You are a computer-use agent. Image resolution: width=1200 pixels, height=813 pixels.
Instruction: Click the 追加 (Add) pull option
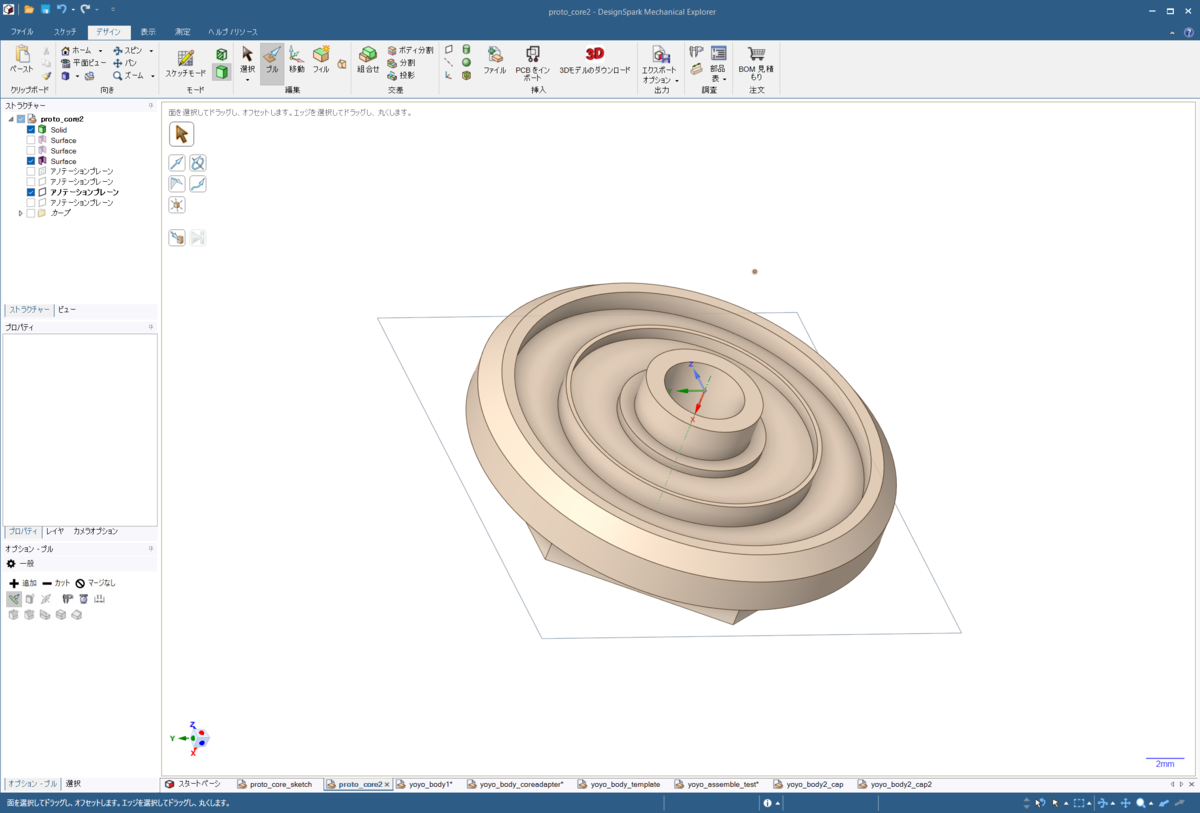(23, 583)
